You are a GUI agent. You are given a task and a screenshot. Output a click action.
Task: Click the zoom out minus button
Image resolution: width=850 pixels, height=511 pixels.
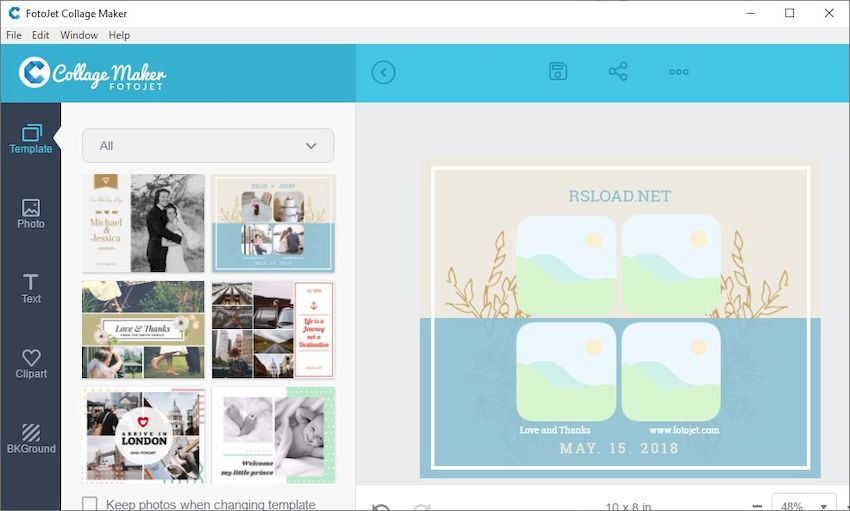pos(757,507)
